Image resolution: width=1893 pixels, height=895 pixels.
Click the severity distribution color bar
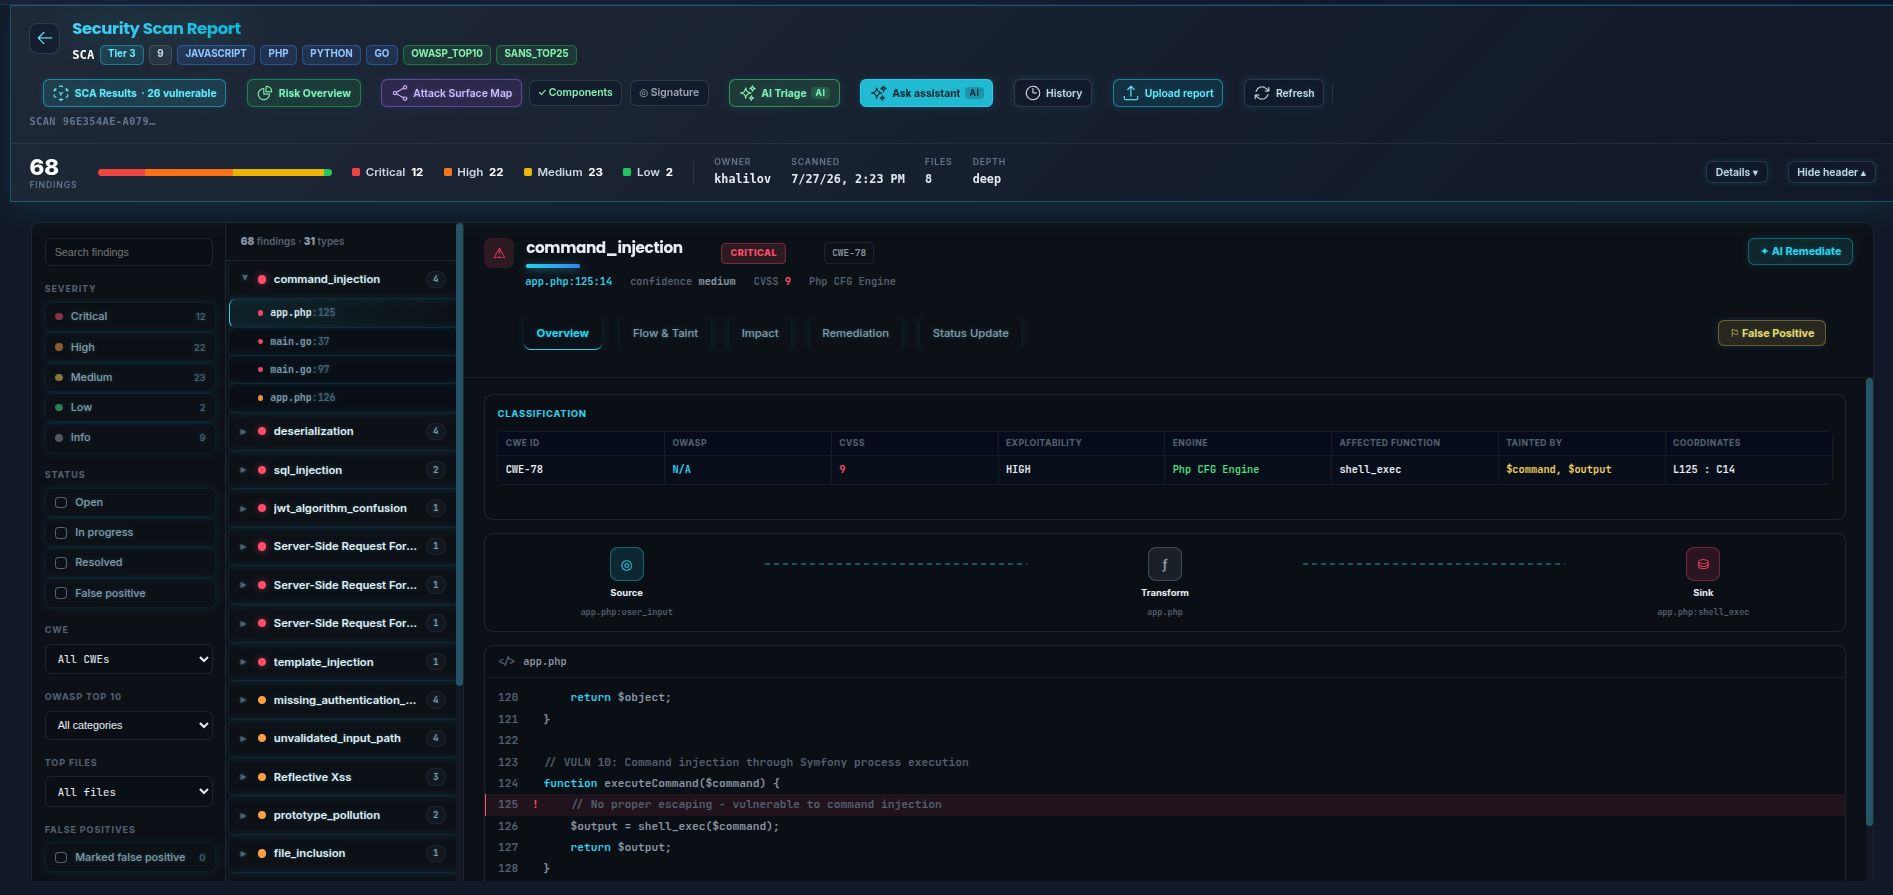215,172
